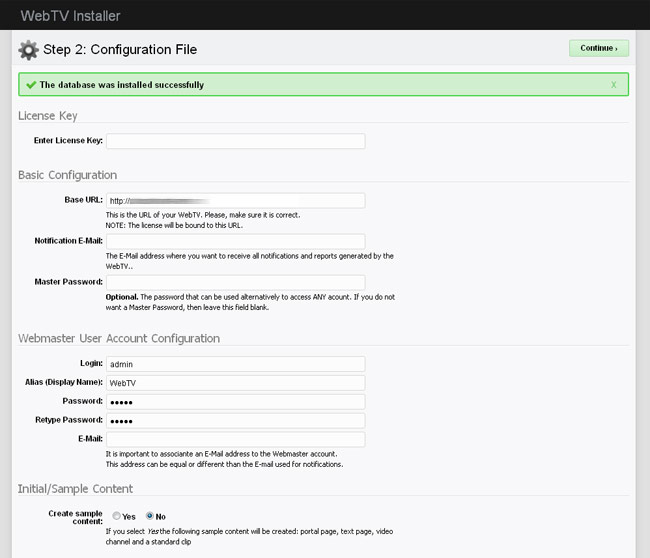Click the Master Password field
Screen dimensions: 650x558
pyautogui.click(x=235, y=282)
